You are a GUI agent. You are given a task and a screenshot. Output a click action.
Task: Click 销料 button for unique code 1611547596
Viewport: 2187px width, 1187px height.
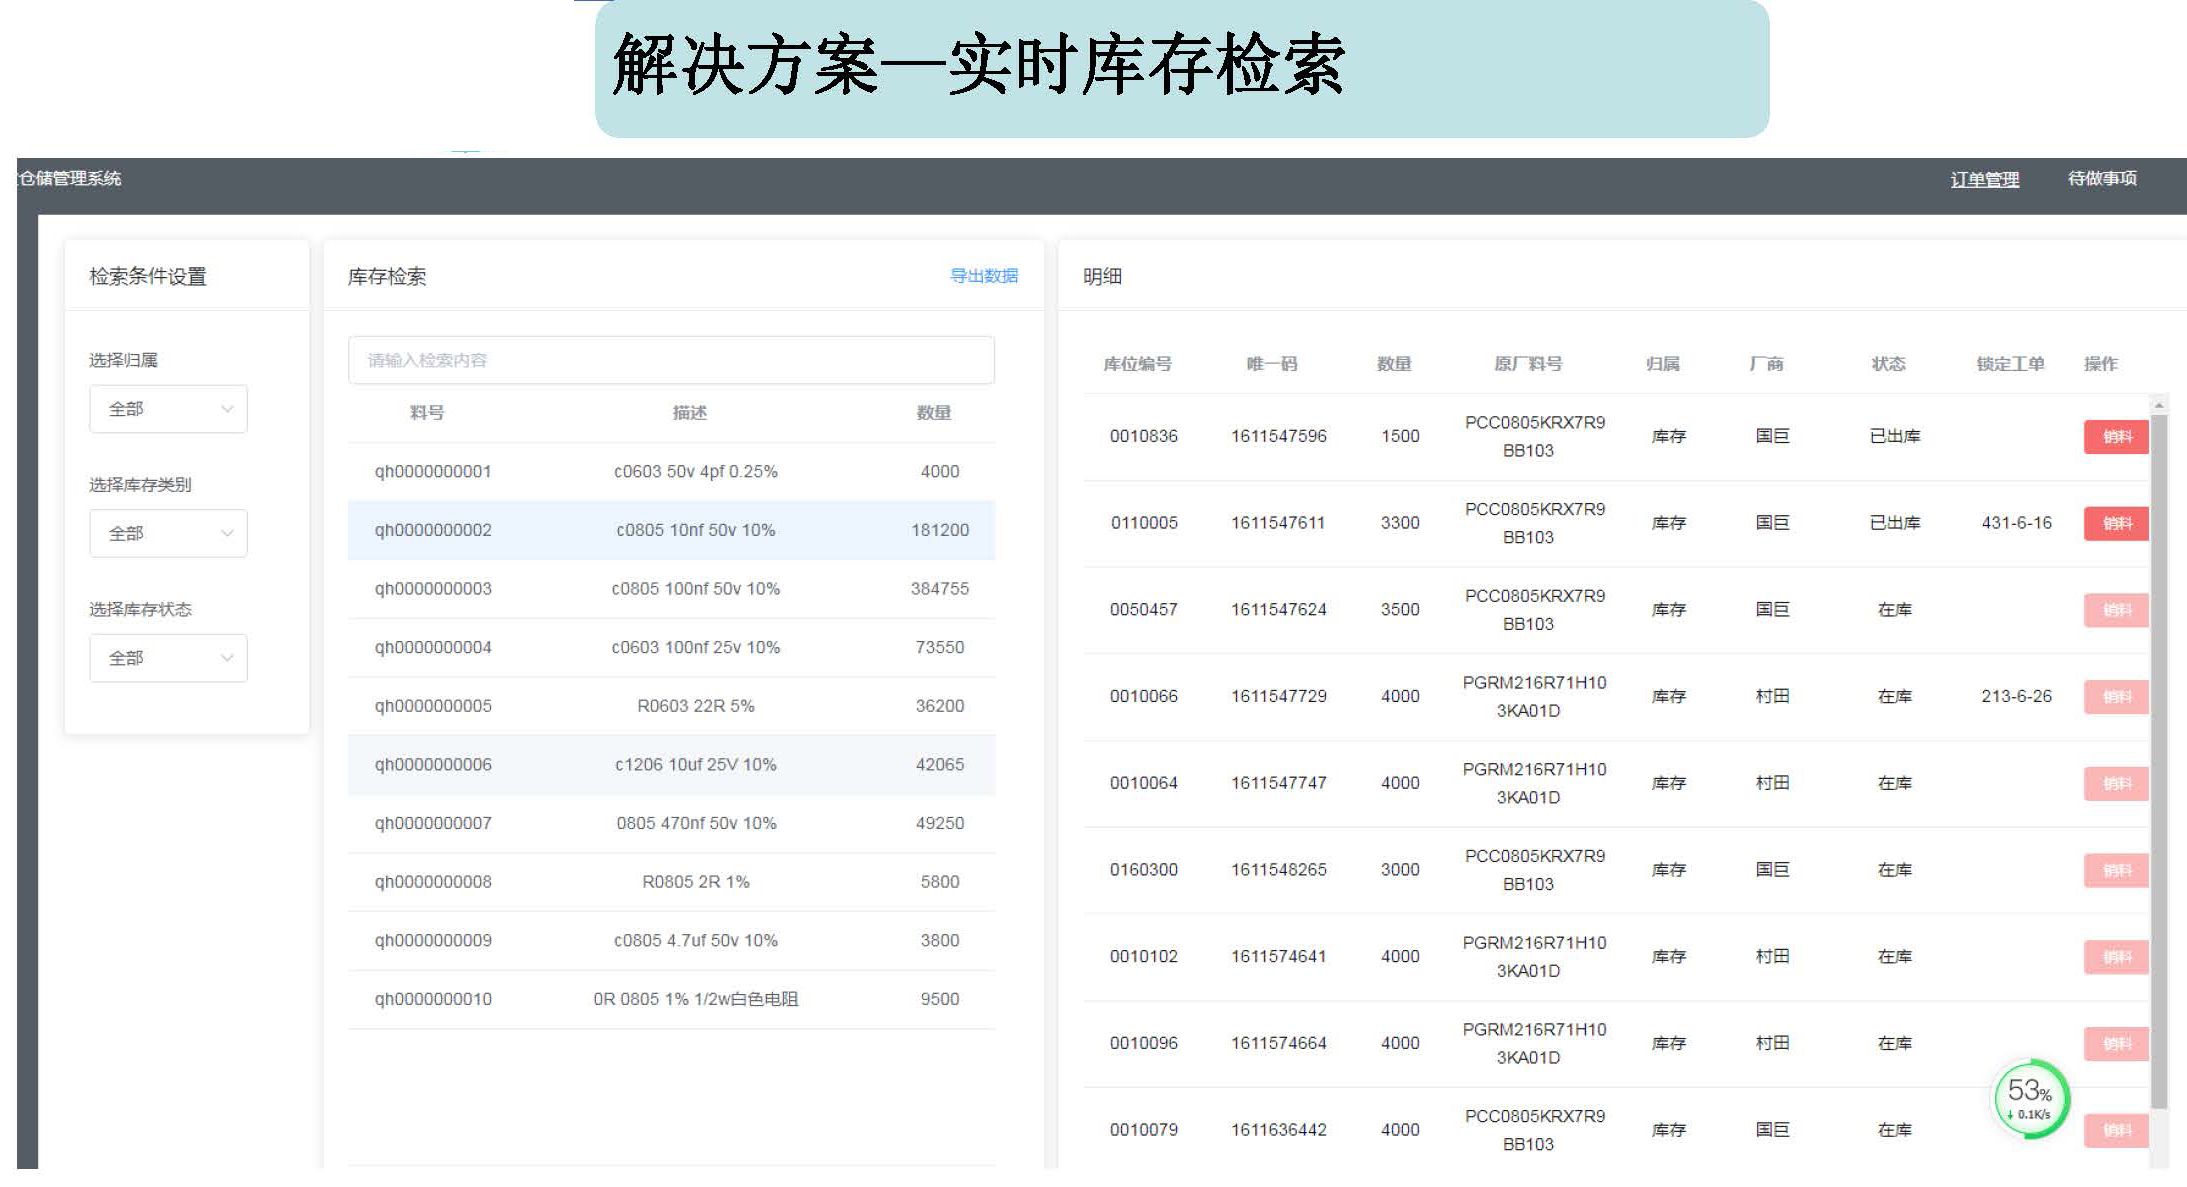[2116, 437]
